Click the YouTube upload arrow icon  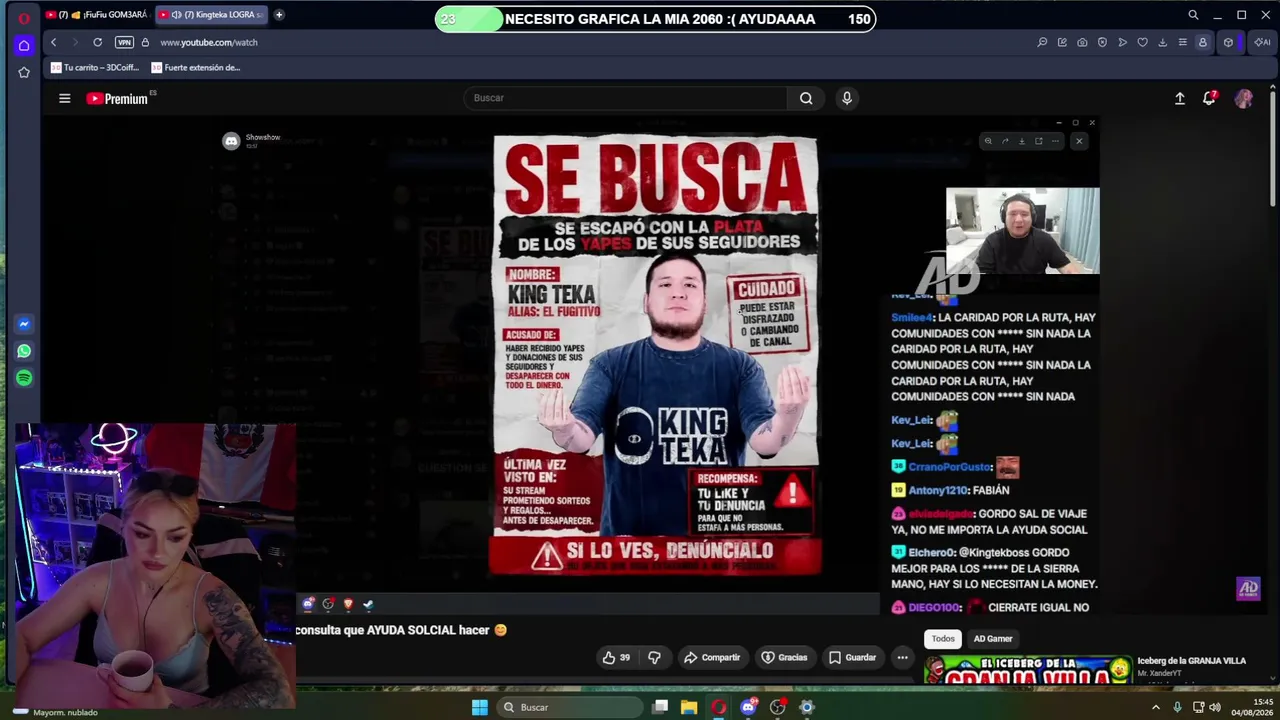[x=1180, y=98]
